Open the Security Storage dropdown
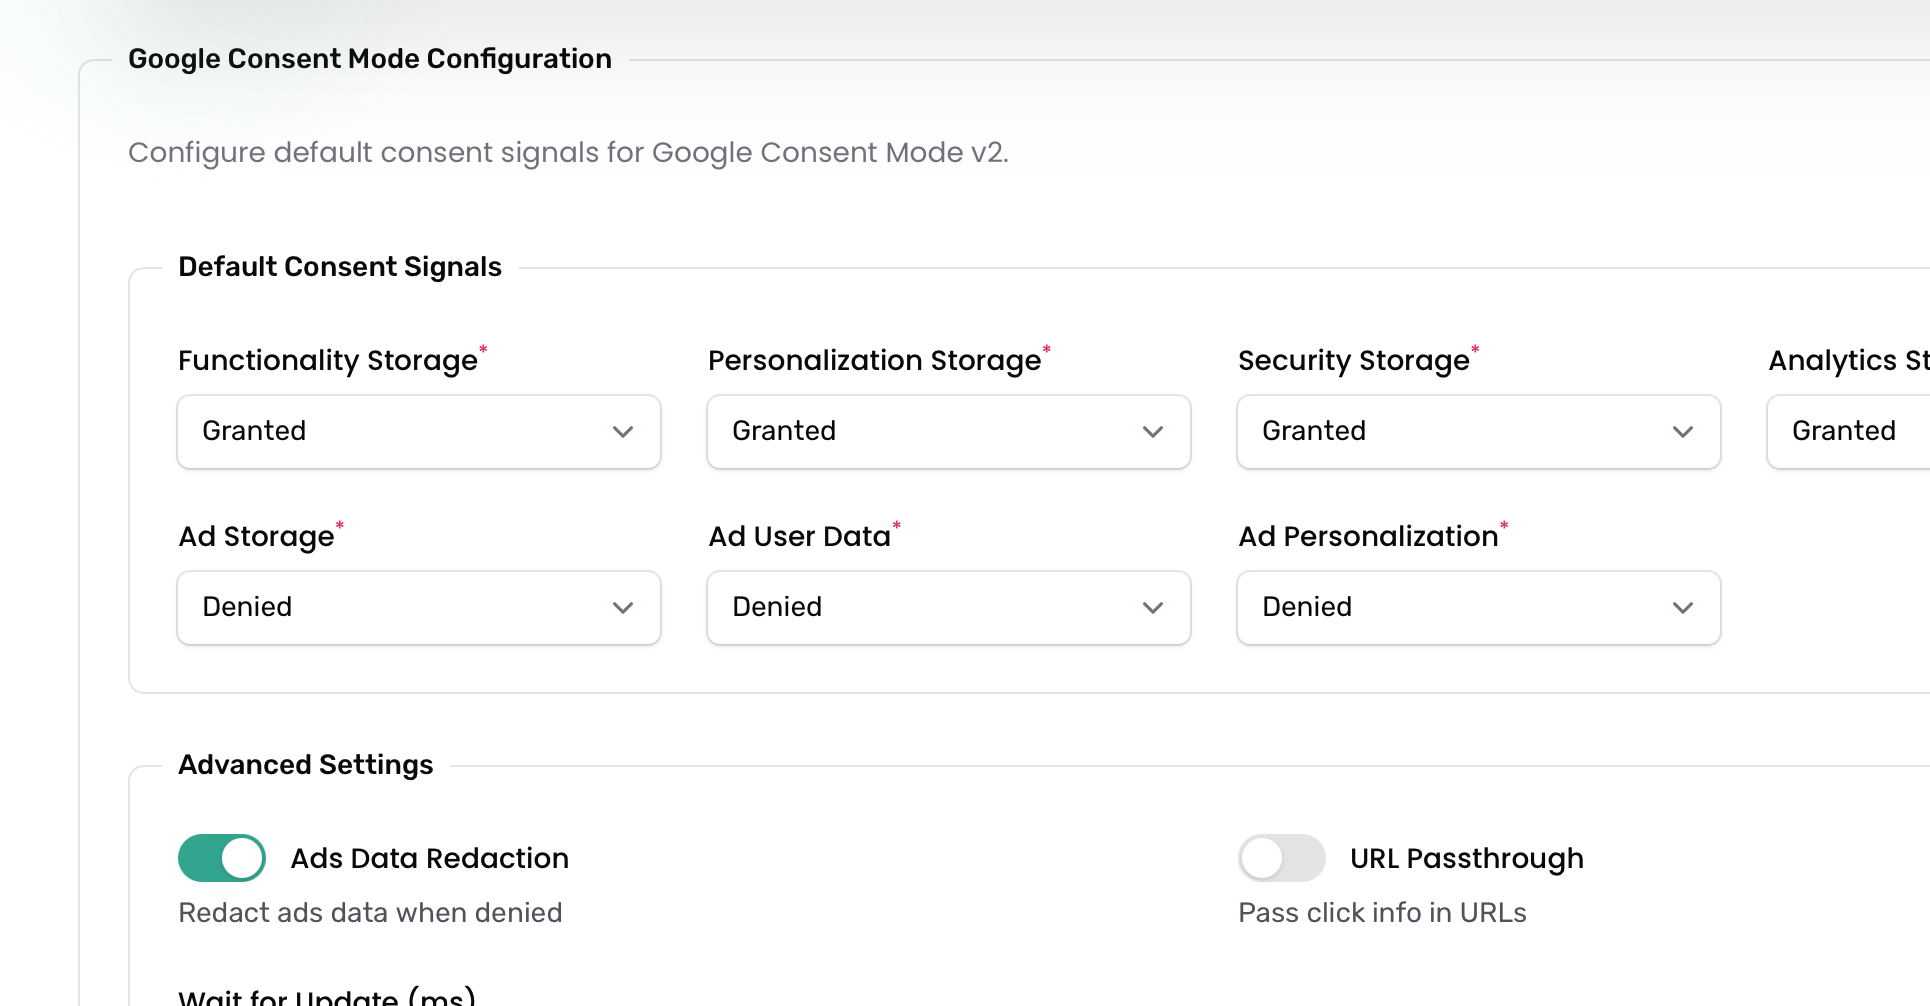1930x1006 pixels. click(1479, 432)
